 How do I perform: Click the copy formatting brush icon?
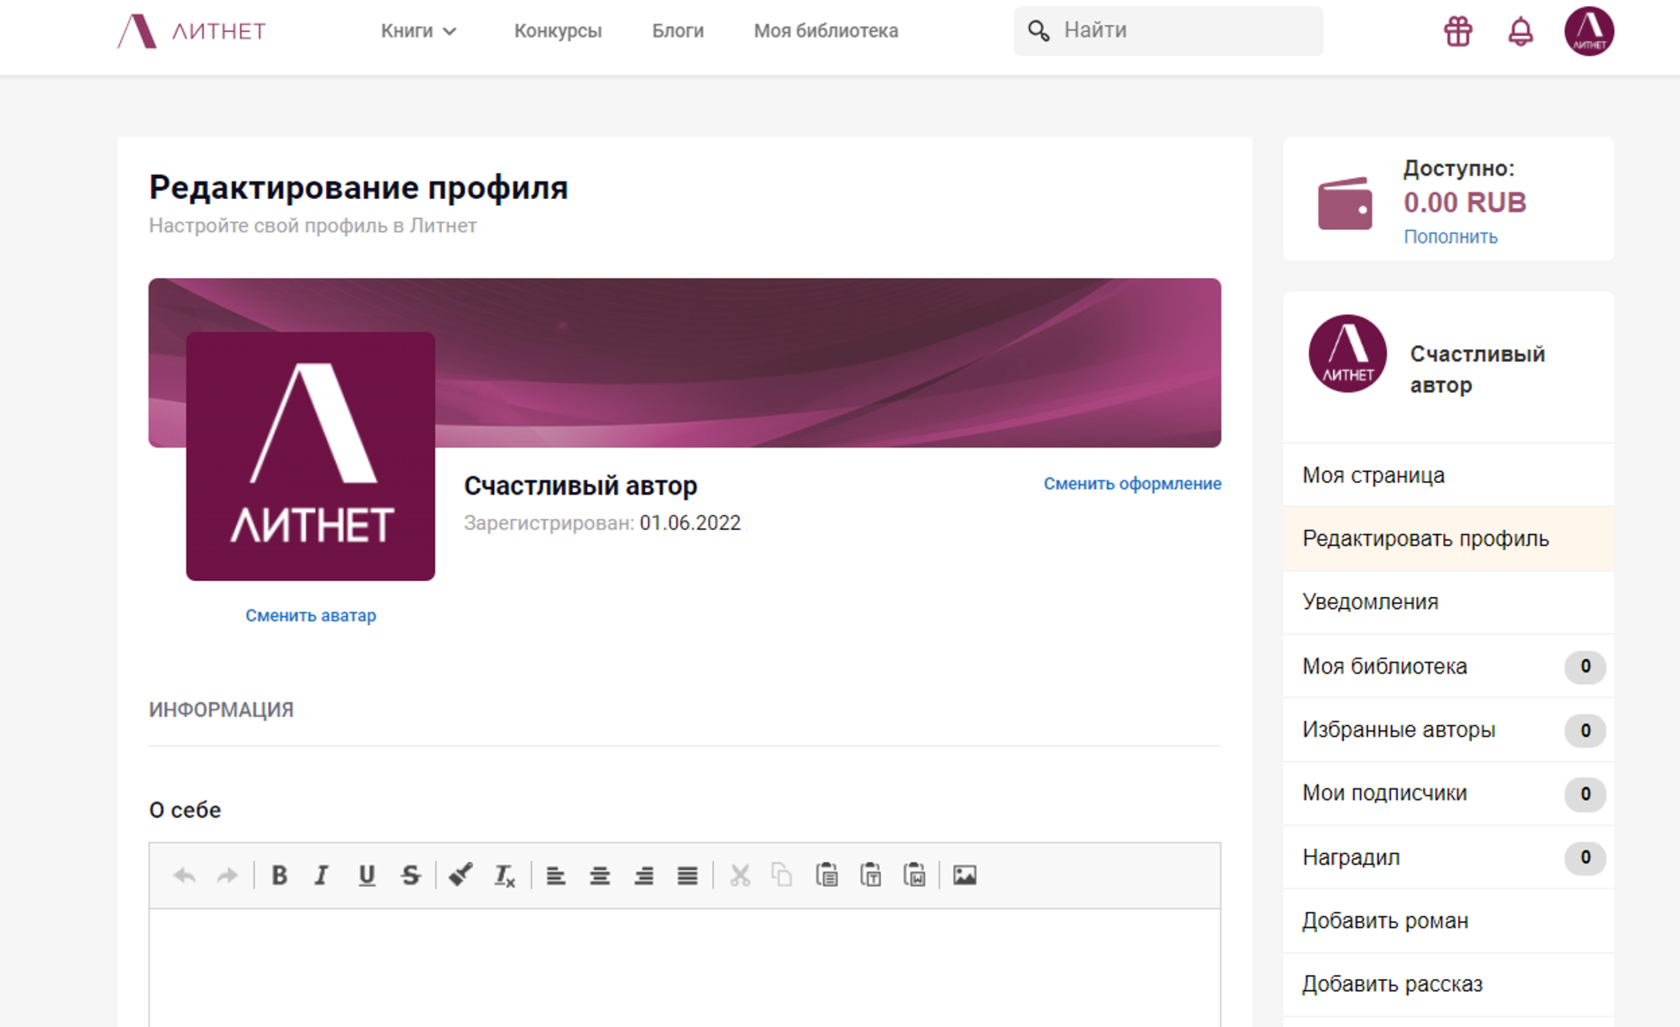click(460, 876)
